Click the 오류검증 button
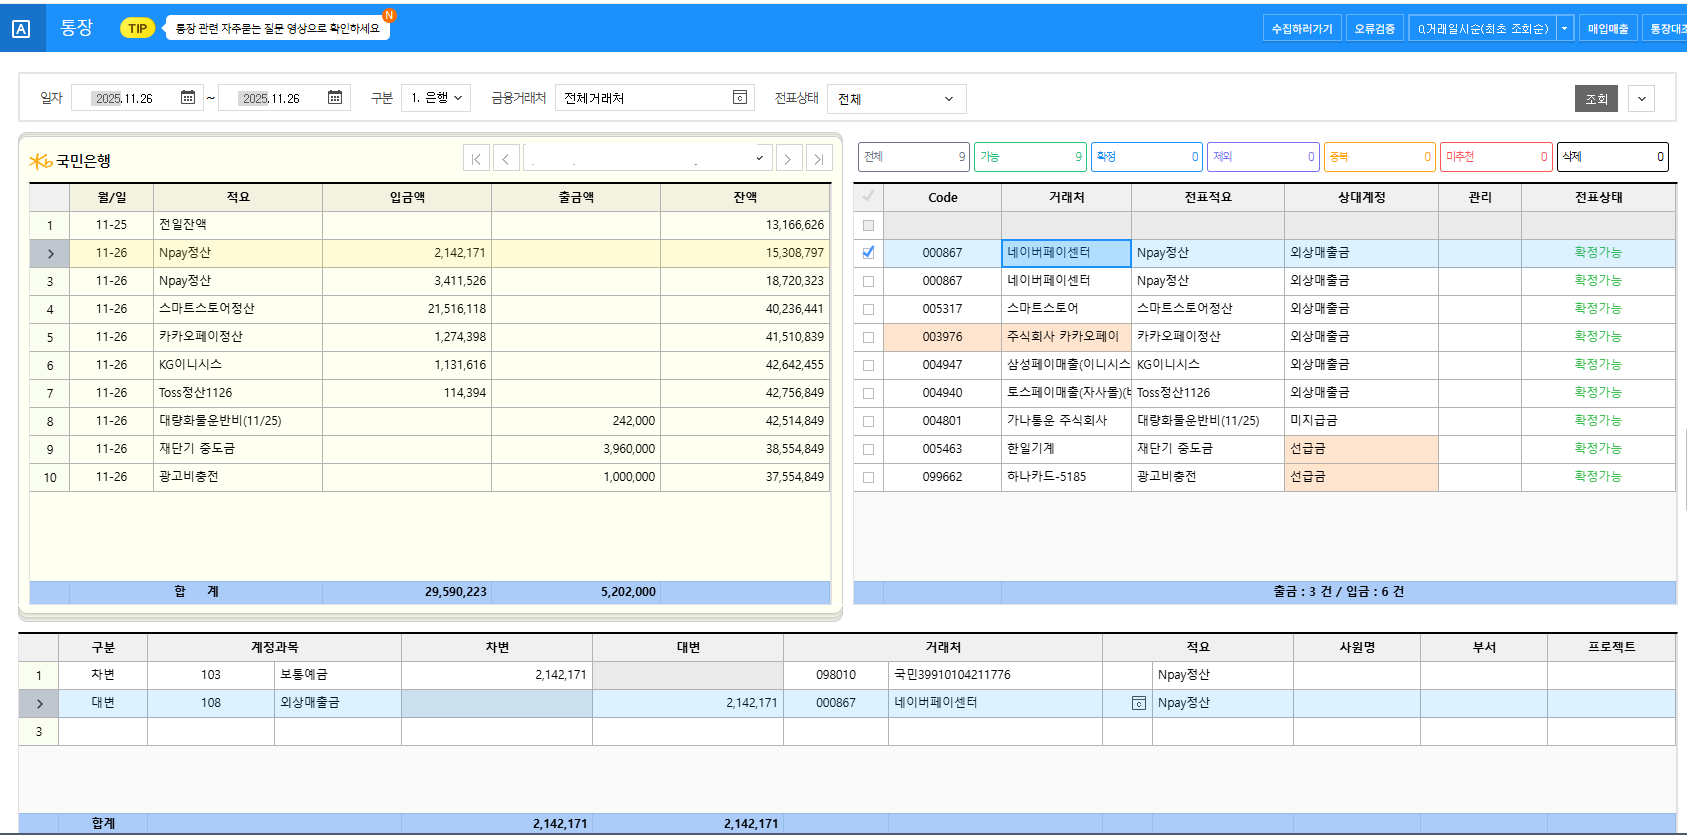The image size is (1687, 835). pyautogui.click(x=1375, y=29)
